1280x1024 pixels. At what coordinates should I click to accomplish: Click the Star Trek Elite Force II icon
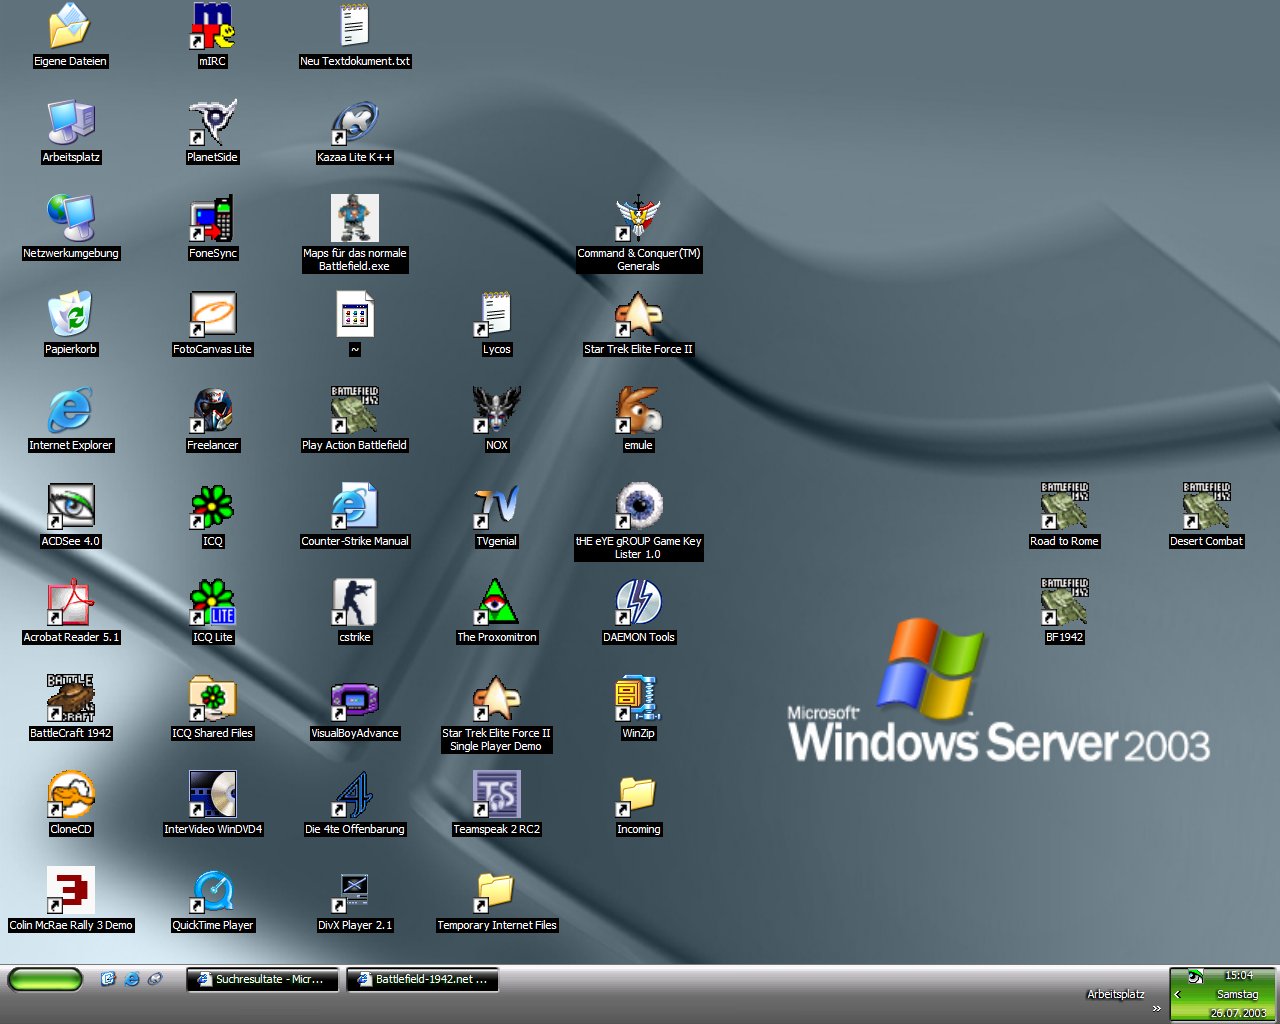point(638,315)
